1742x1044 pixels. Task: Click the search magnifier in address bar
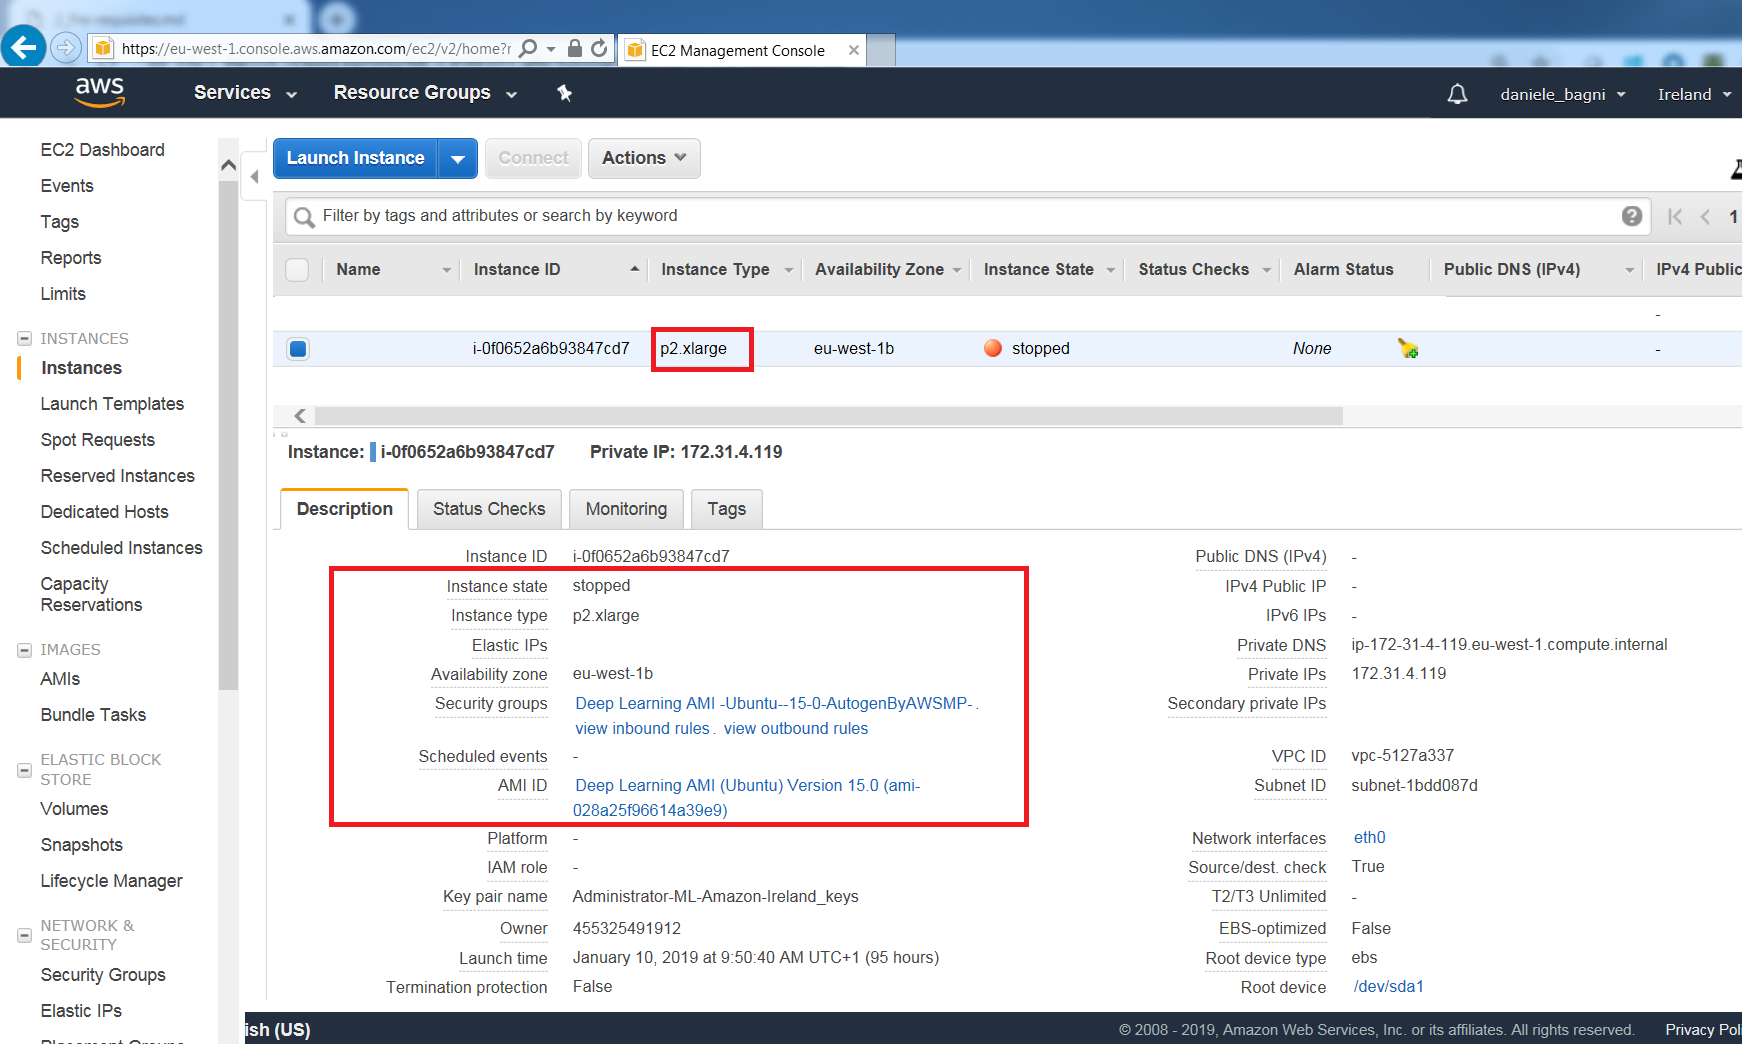click(x=528, y=48)
